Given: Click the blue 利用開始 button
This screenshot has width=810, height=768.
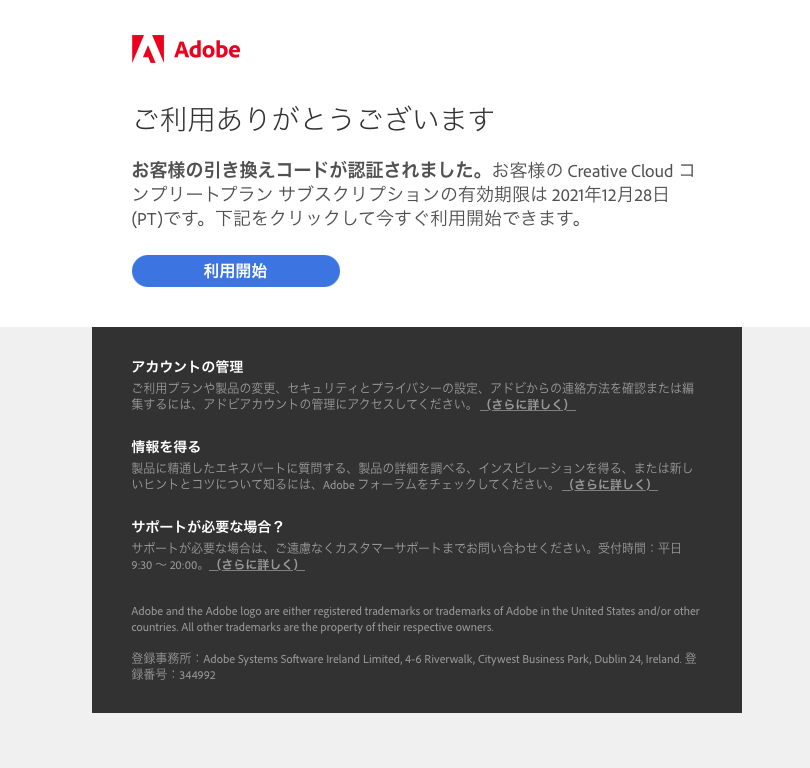Looking at the screenshot, I should pos(236,271).
